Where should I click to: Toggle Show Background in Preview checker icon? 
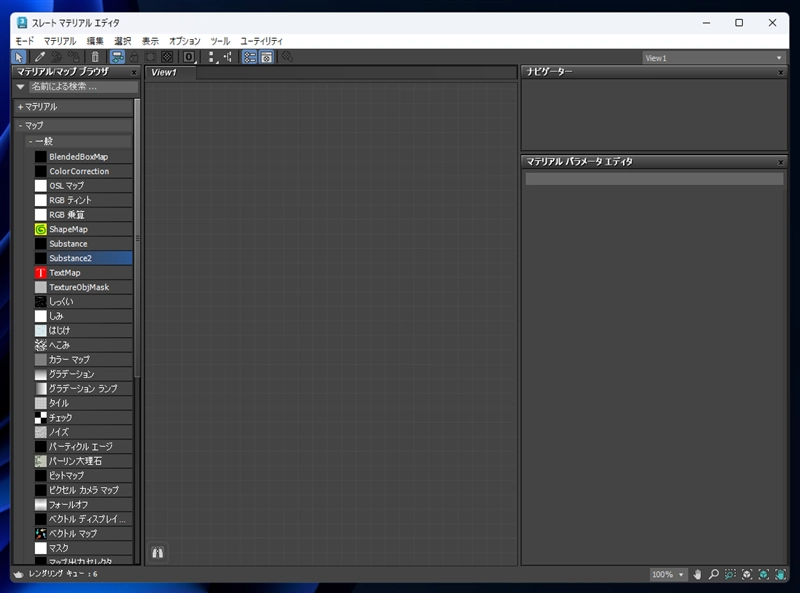pos(167,57)
